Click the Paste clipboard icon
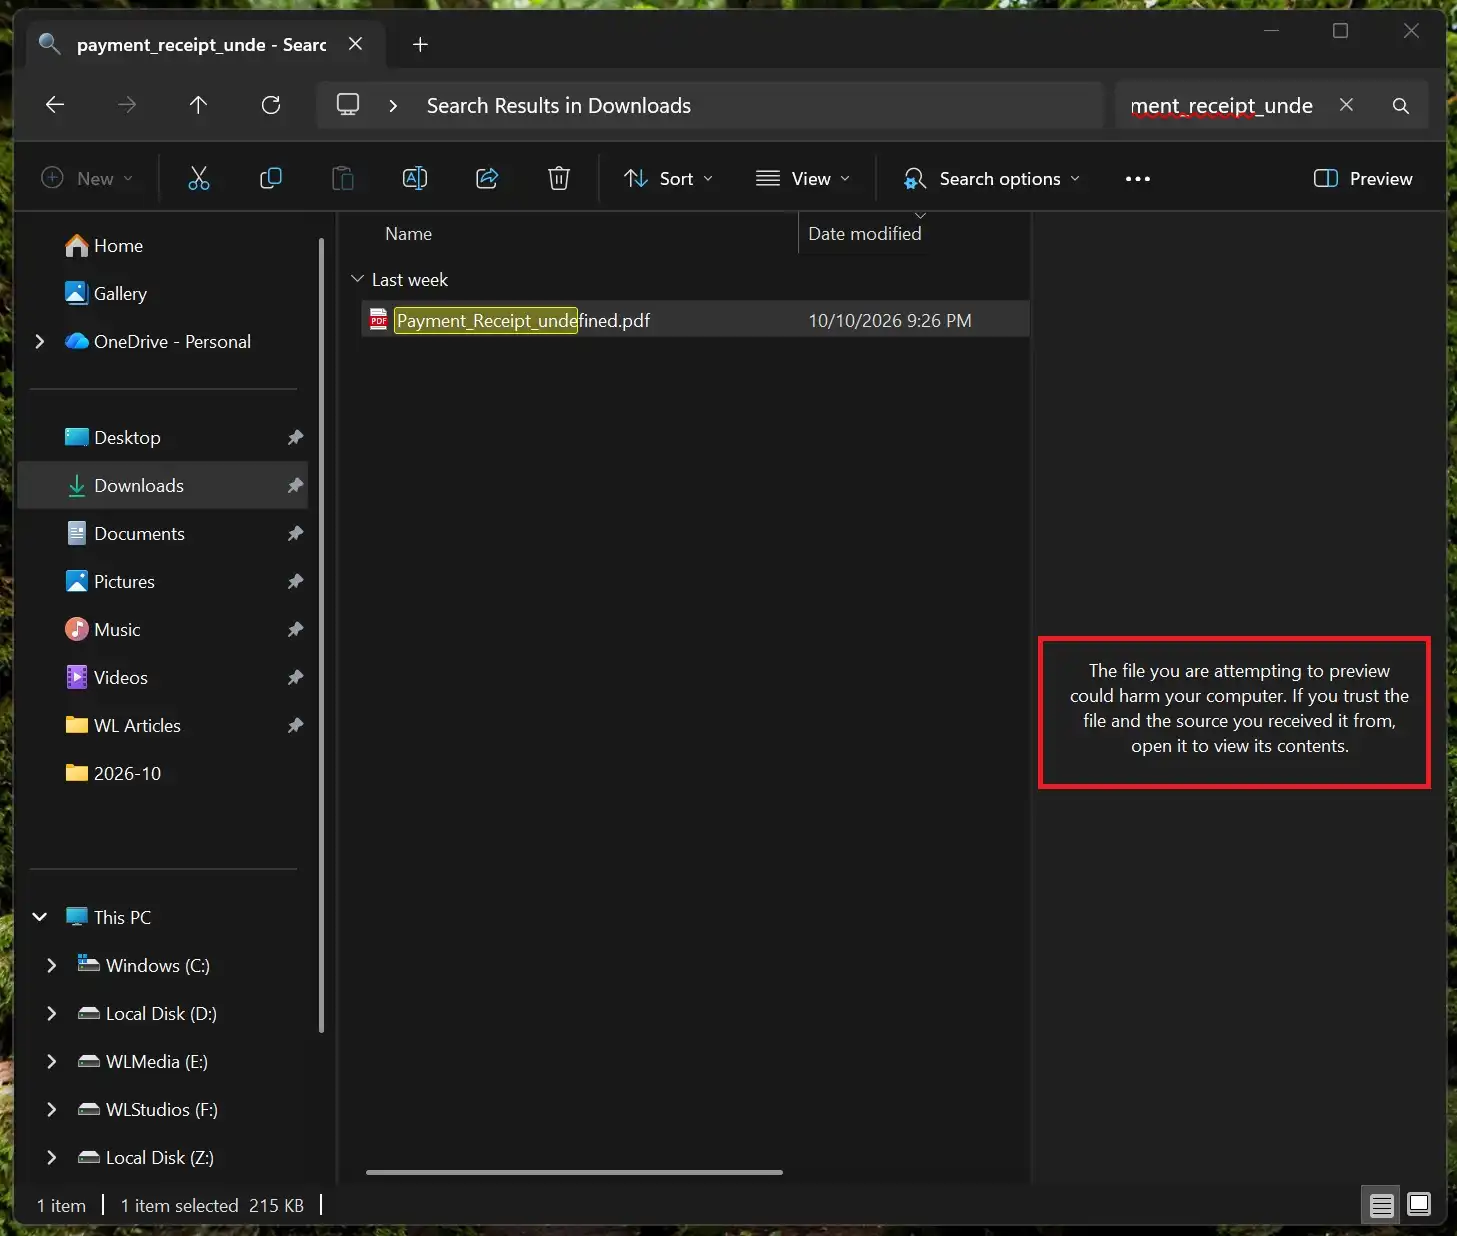The image size is (1457, 1236). coord(343,178)
